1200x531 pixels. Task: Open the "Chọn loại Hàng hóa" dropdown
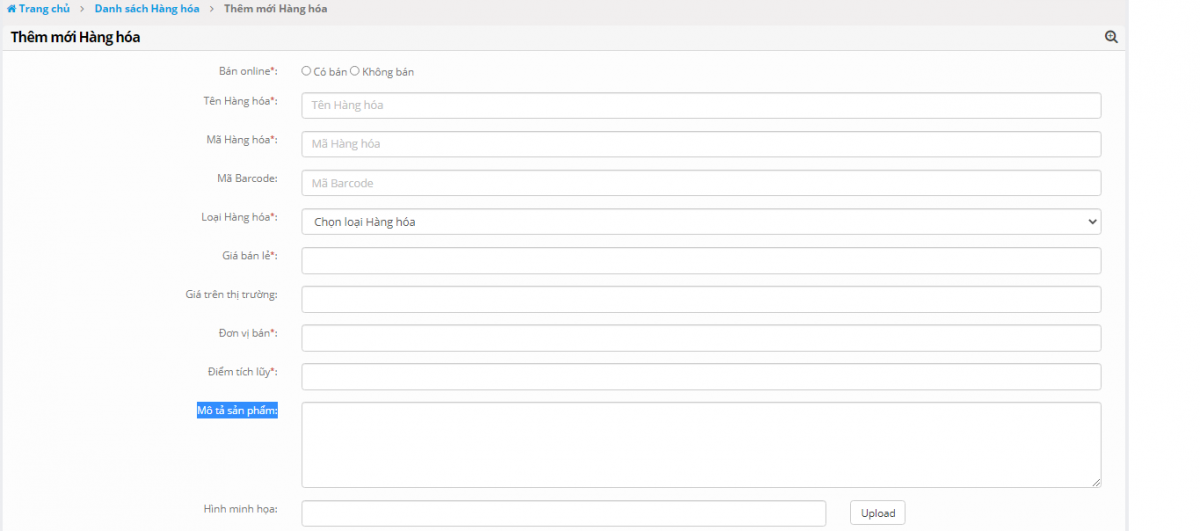tap(700, 222)
